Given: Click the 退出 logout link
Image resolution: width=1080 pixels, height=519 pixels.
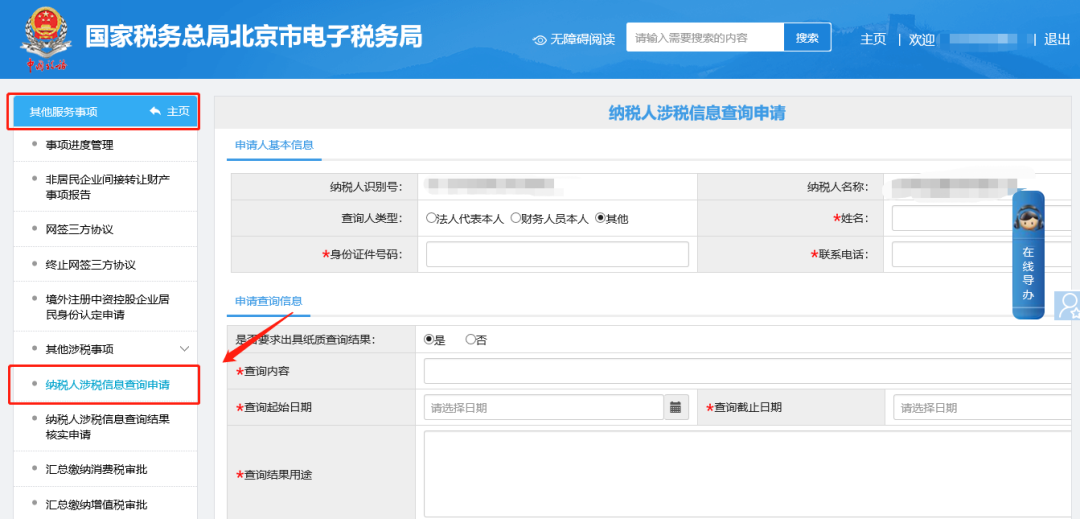Looking at the screenshot, I should pyautogui.click(x=1056, y=39).
